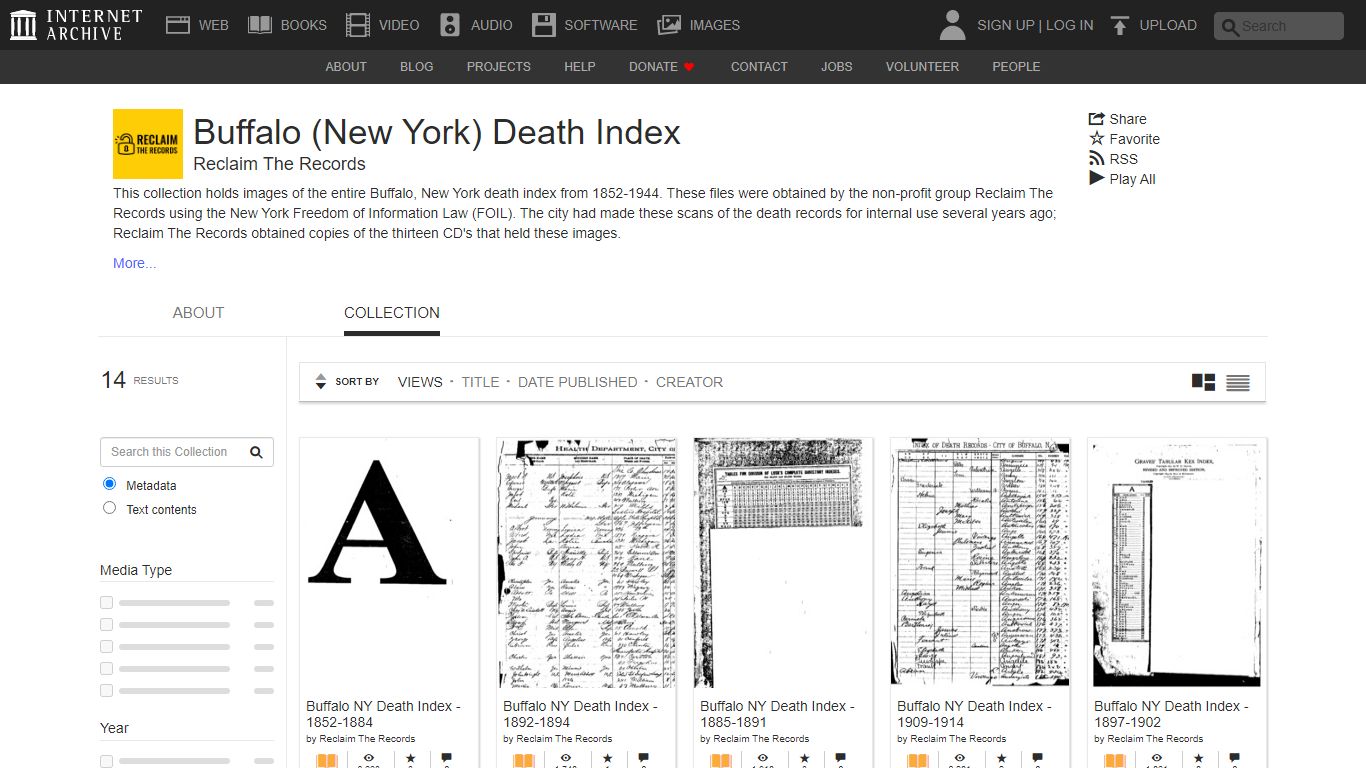This screenshot has height=768, width=1366.
Task: Sort results by Creator
Action: 689,382
